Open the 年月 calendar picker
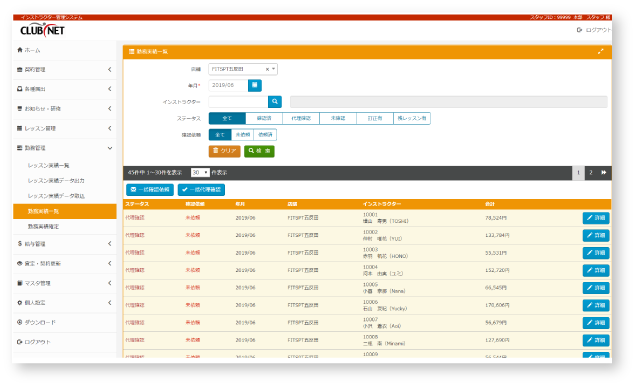 click(x=255, y=85)
